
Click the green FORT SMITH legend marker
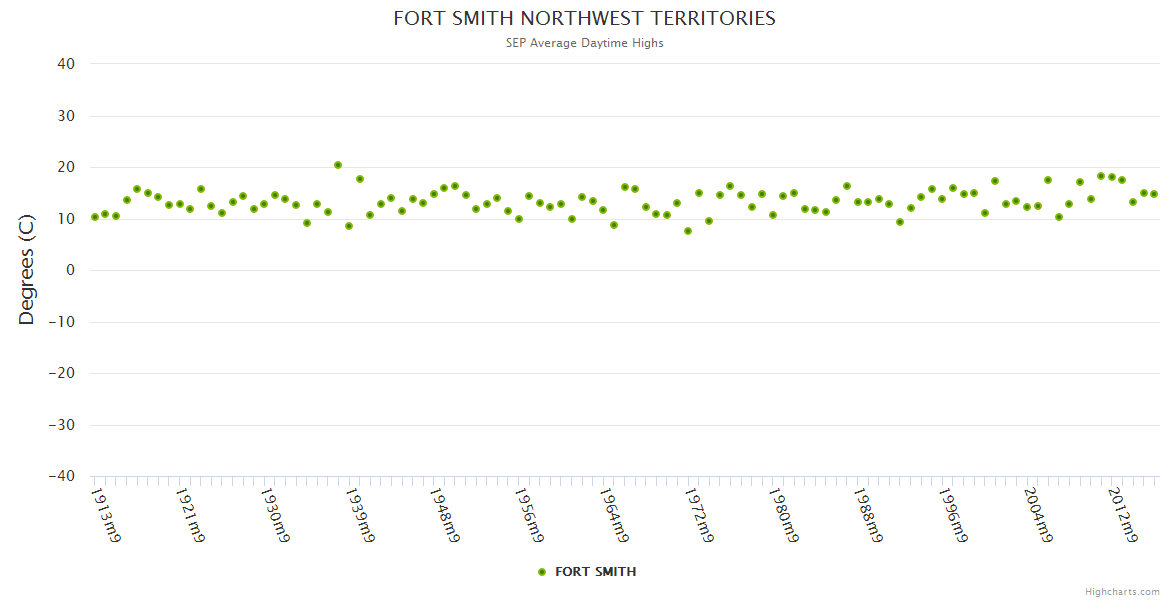click(x=542, y=572)
